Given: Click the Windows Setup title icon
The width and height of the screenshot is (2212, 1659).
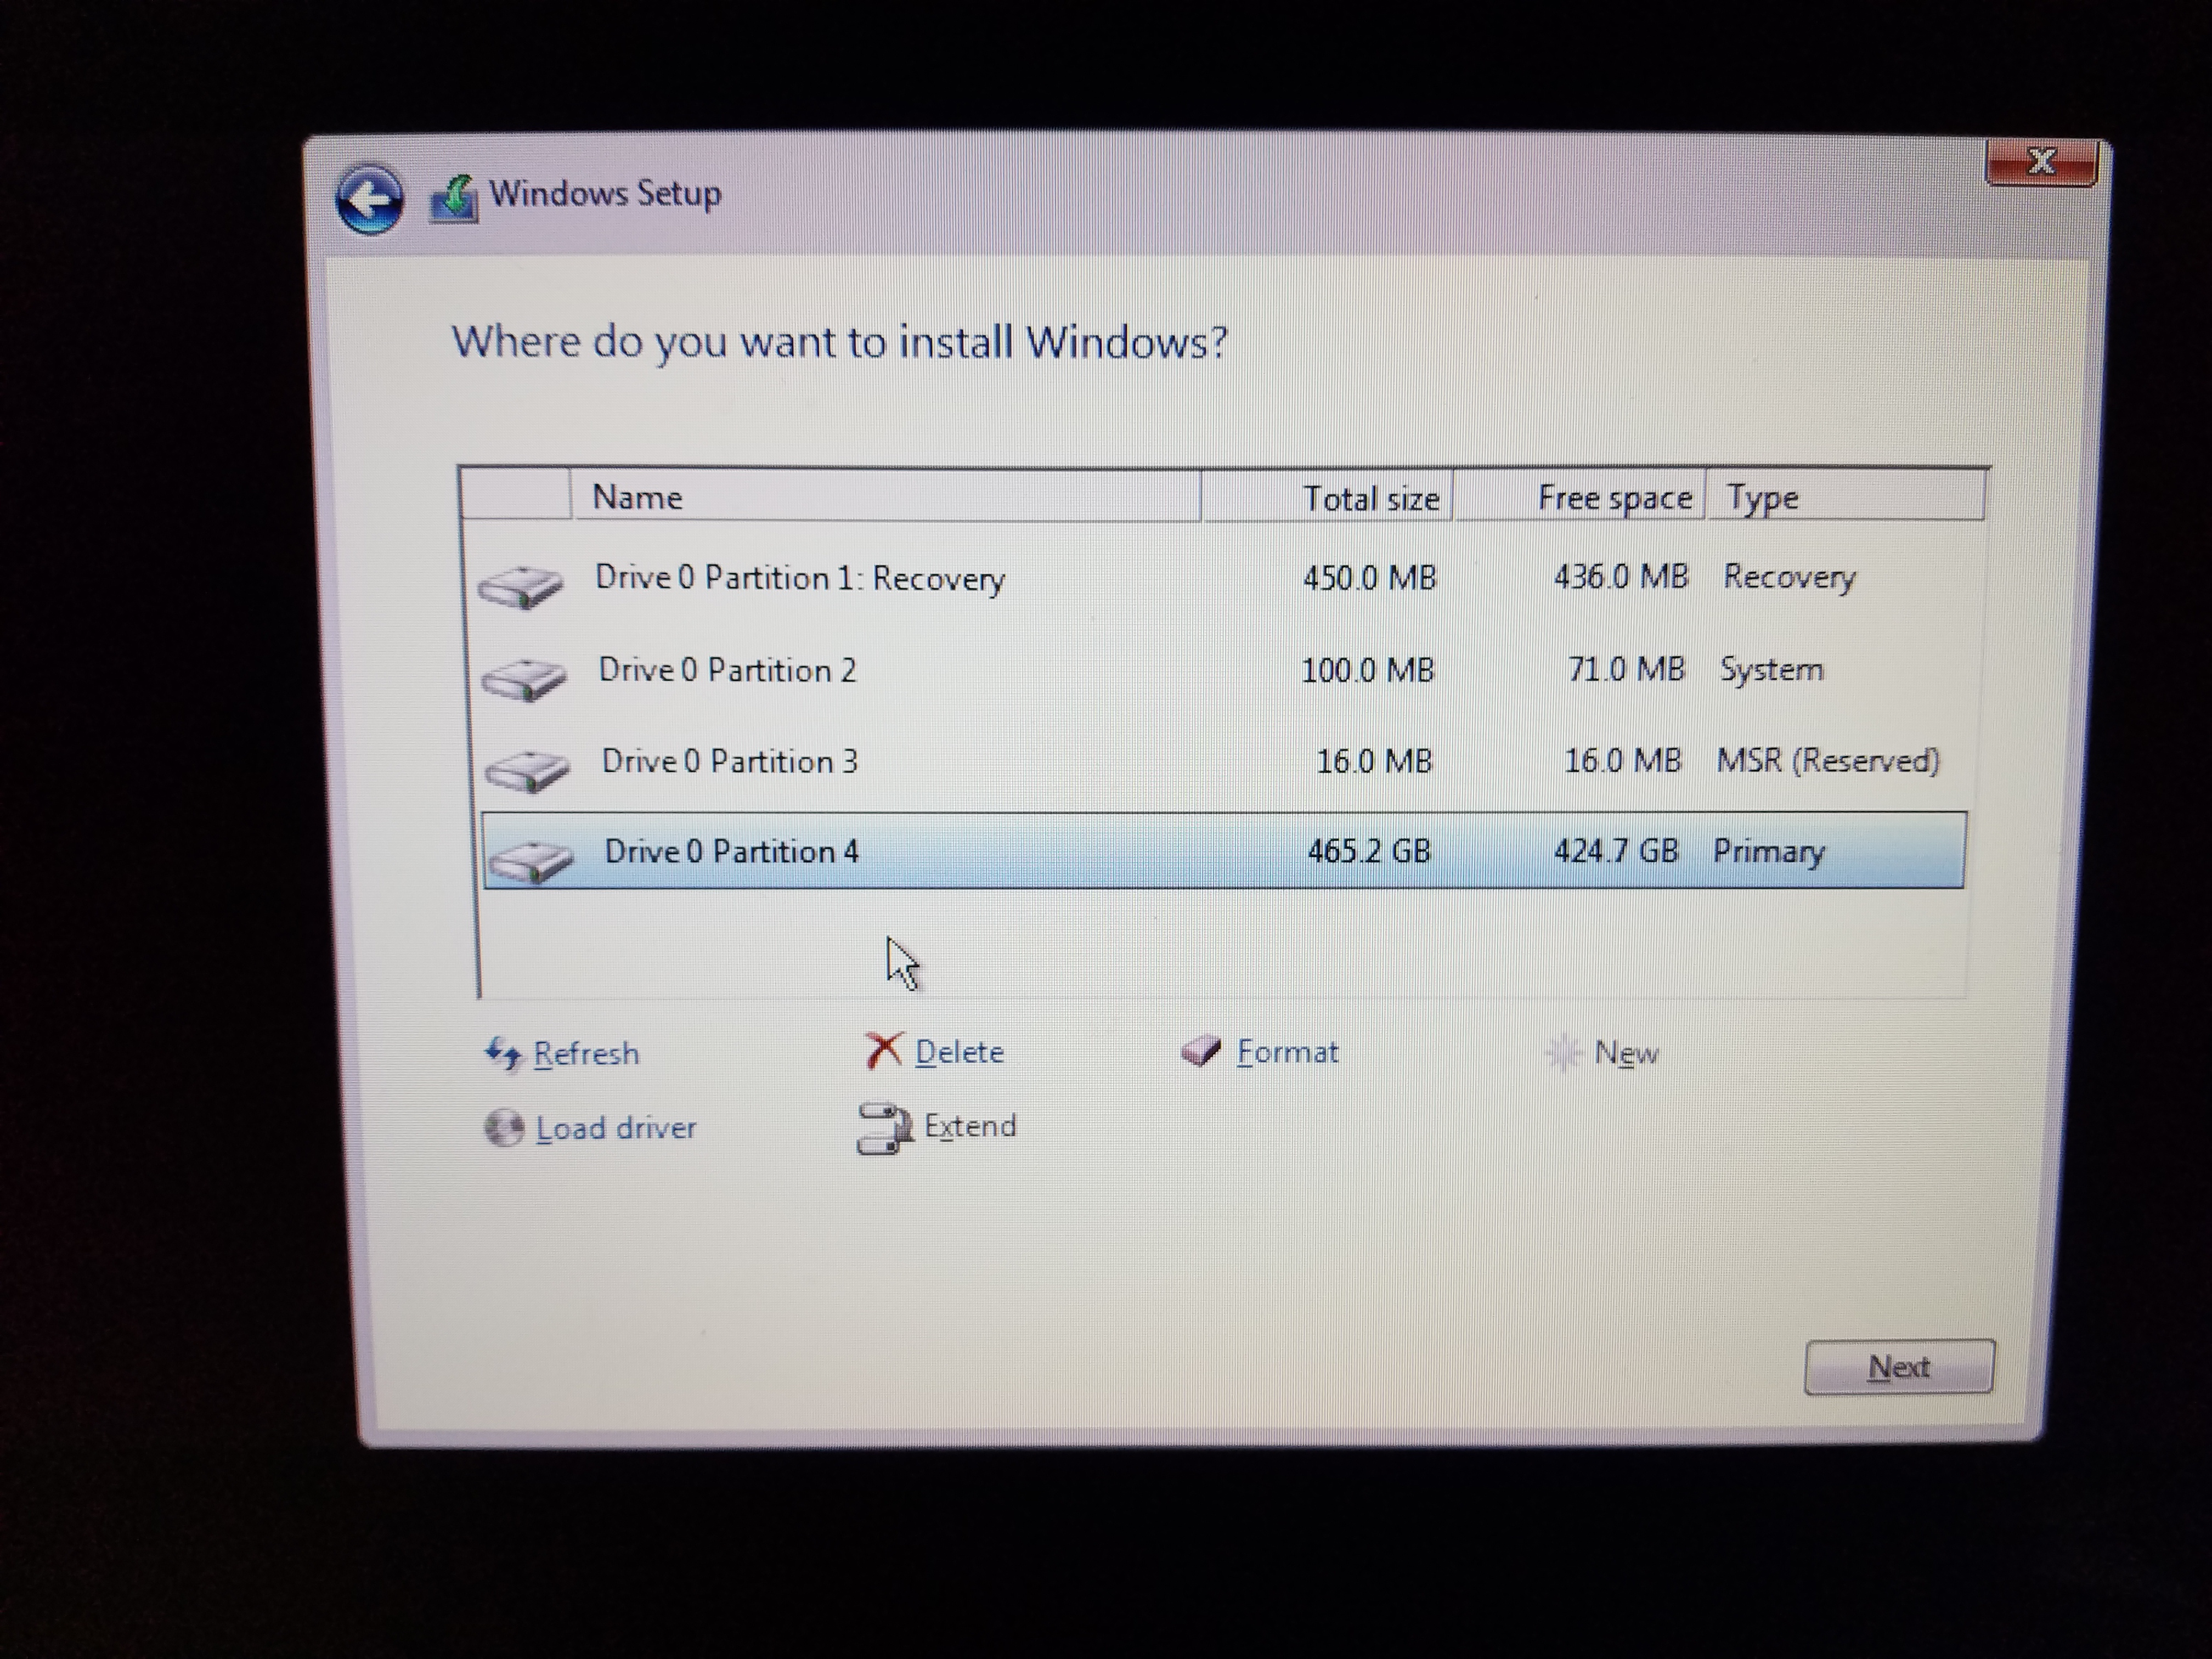Looking at the screenshot, I should coord(454,199).
